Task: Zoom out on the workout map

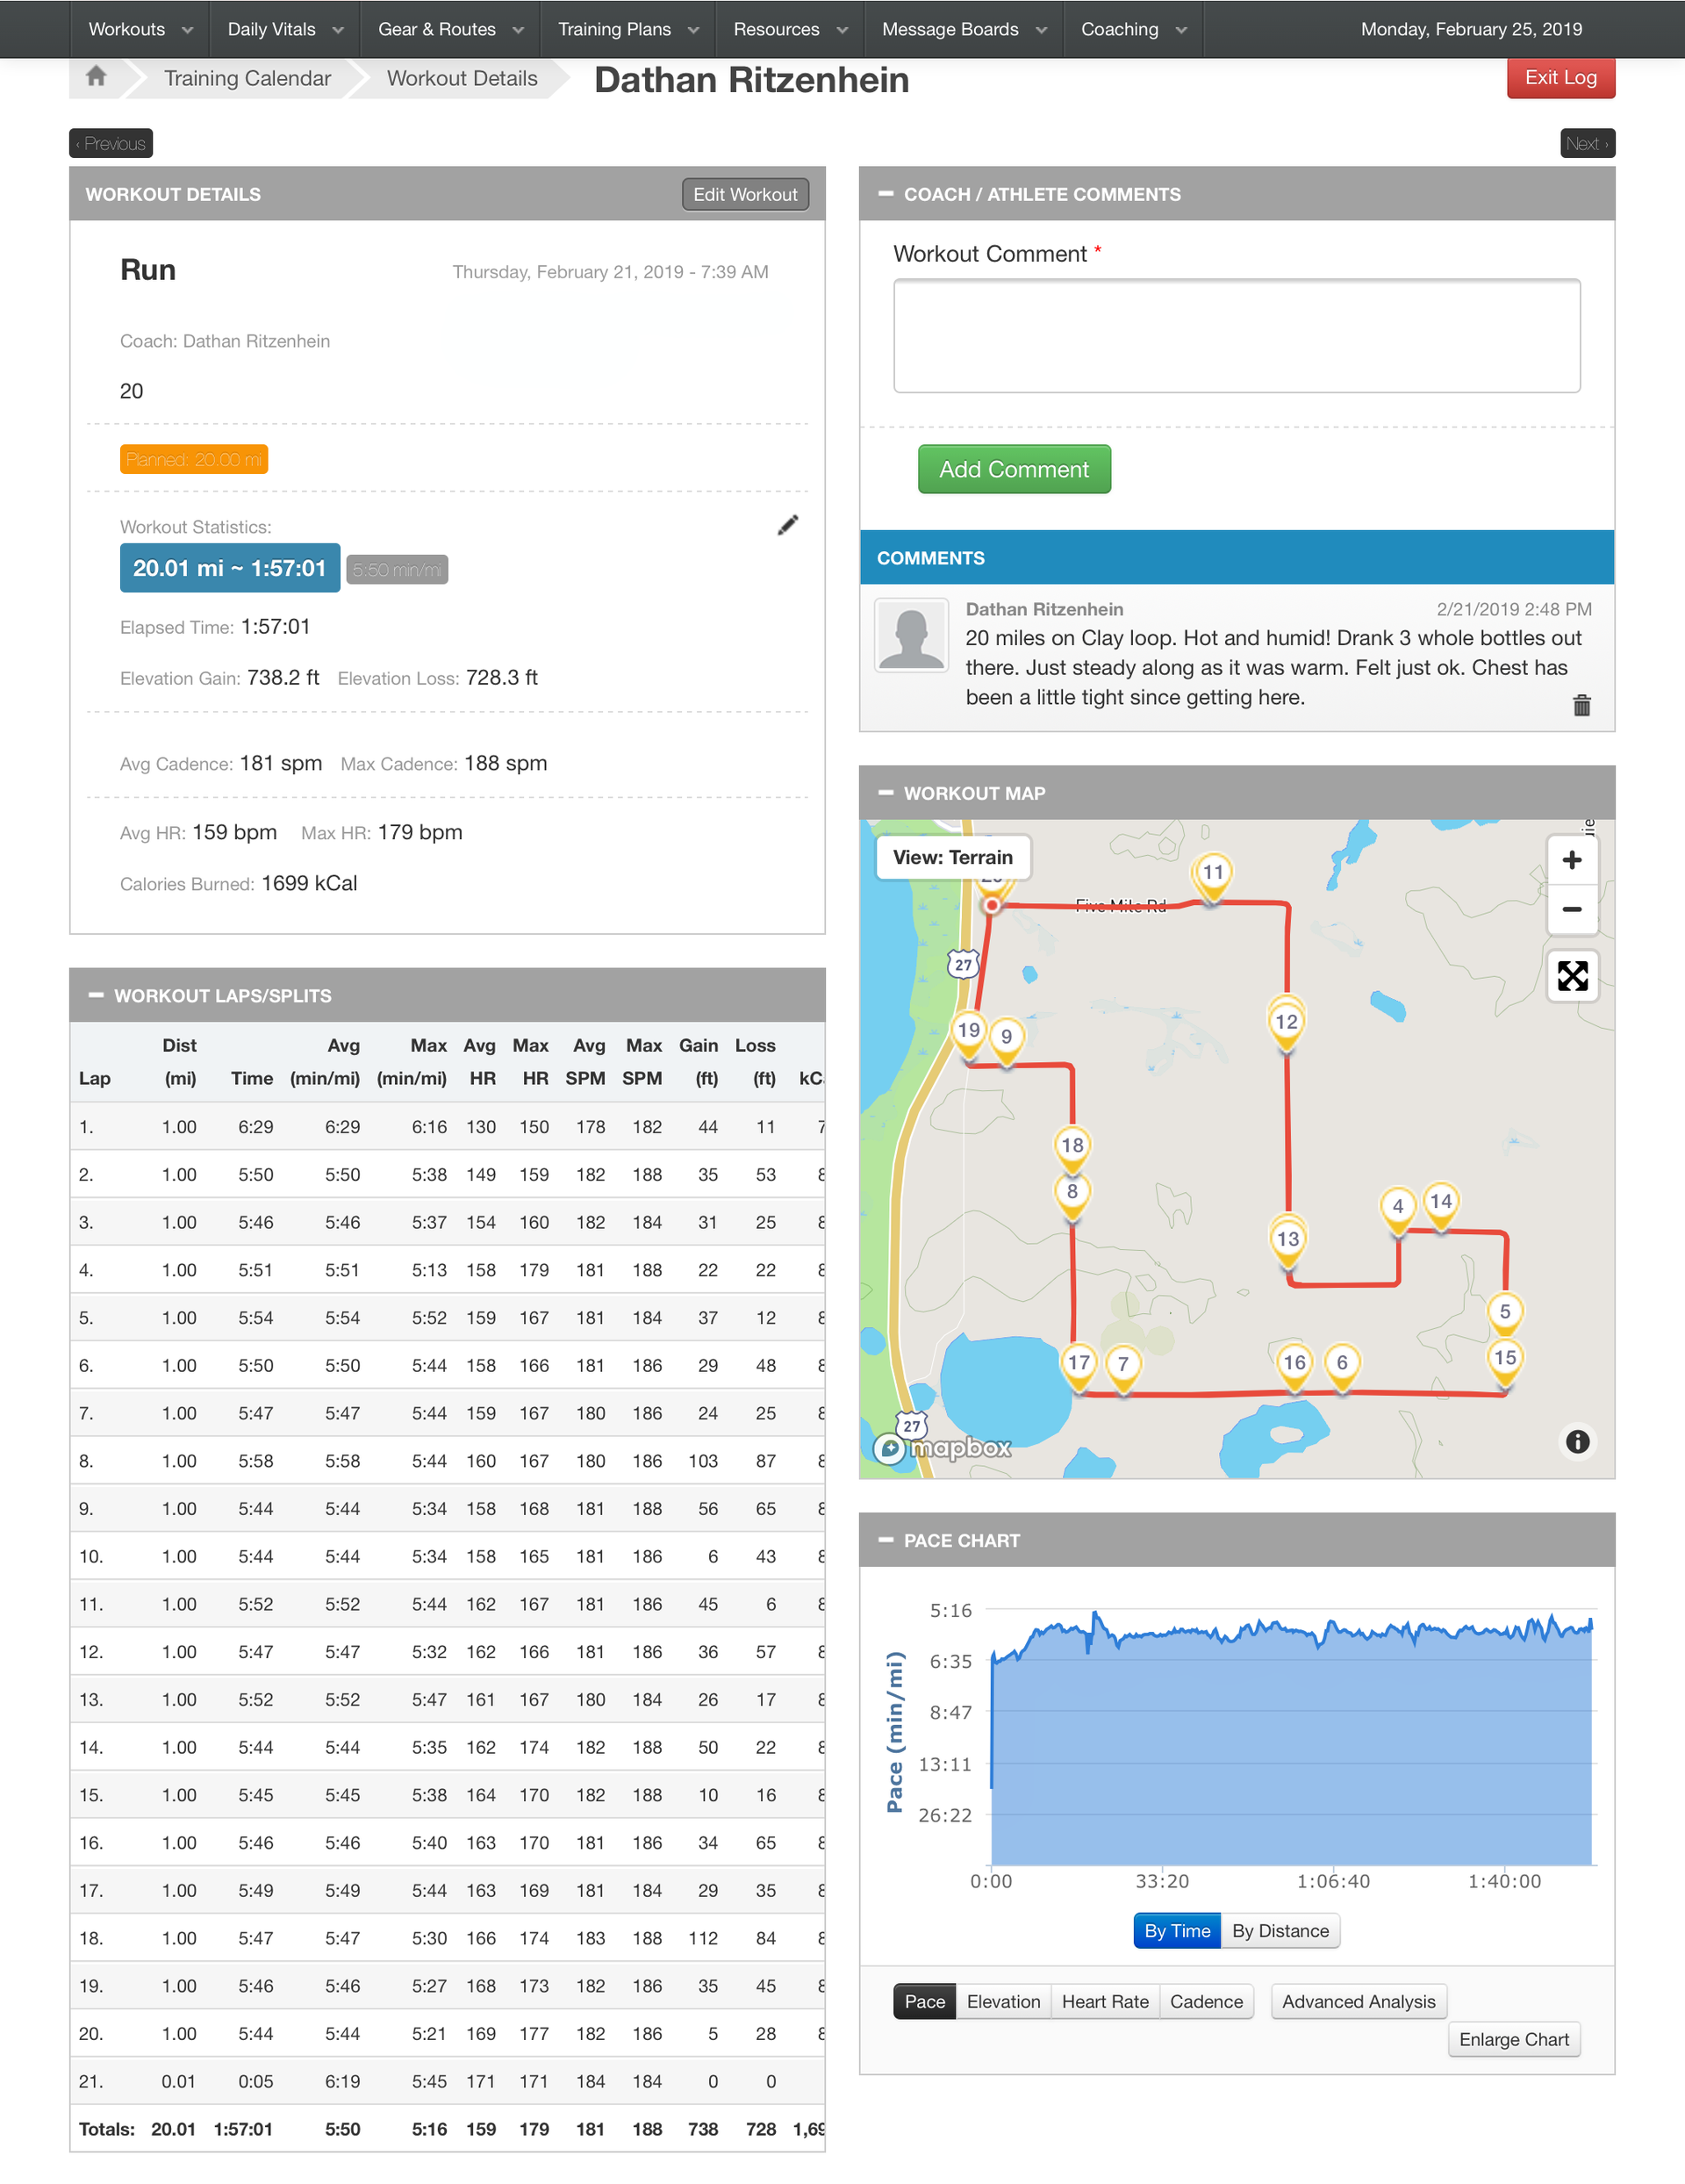Action: coord(1571,910)
